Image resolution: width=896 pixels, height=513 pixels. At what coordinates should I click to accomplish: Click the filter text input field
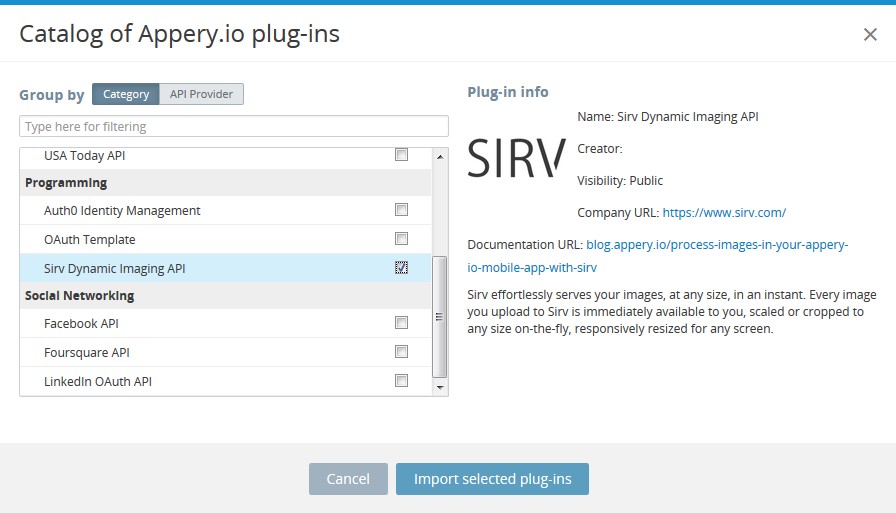pos(234,126)
